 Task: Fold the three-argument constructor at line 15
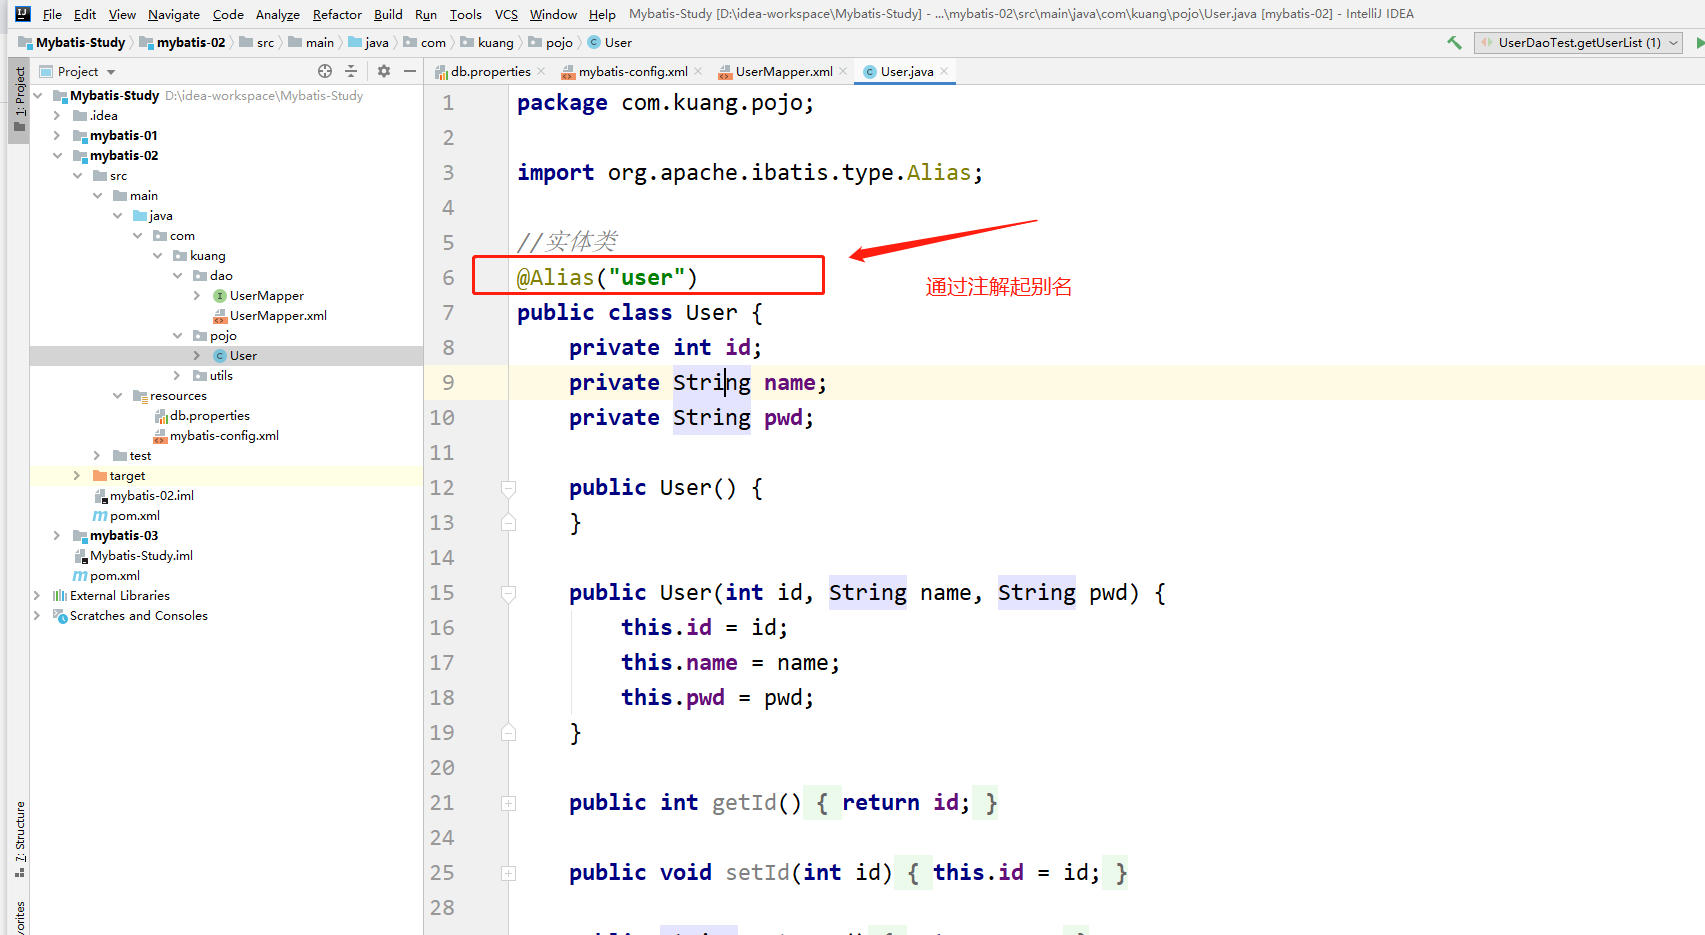[508, 593]
